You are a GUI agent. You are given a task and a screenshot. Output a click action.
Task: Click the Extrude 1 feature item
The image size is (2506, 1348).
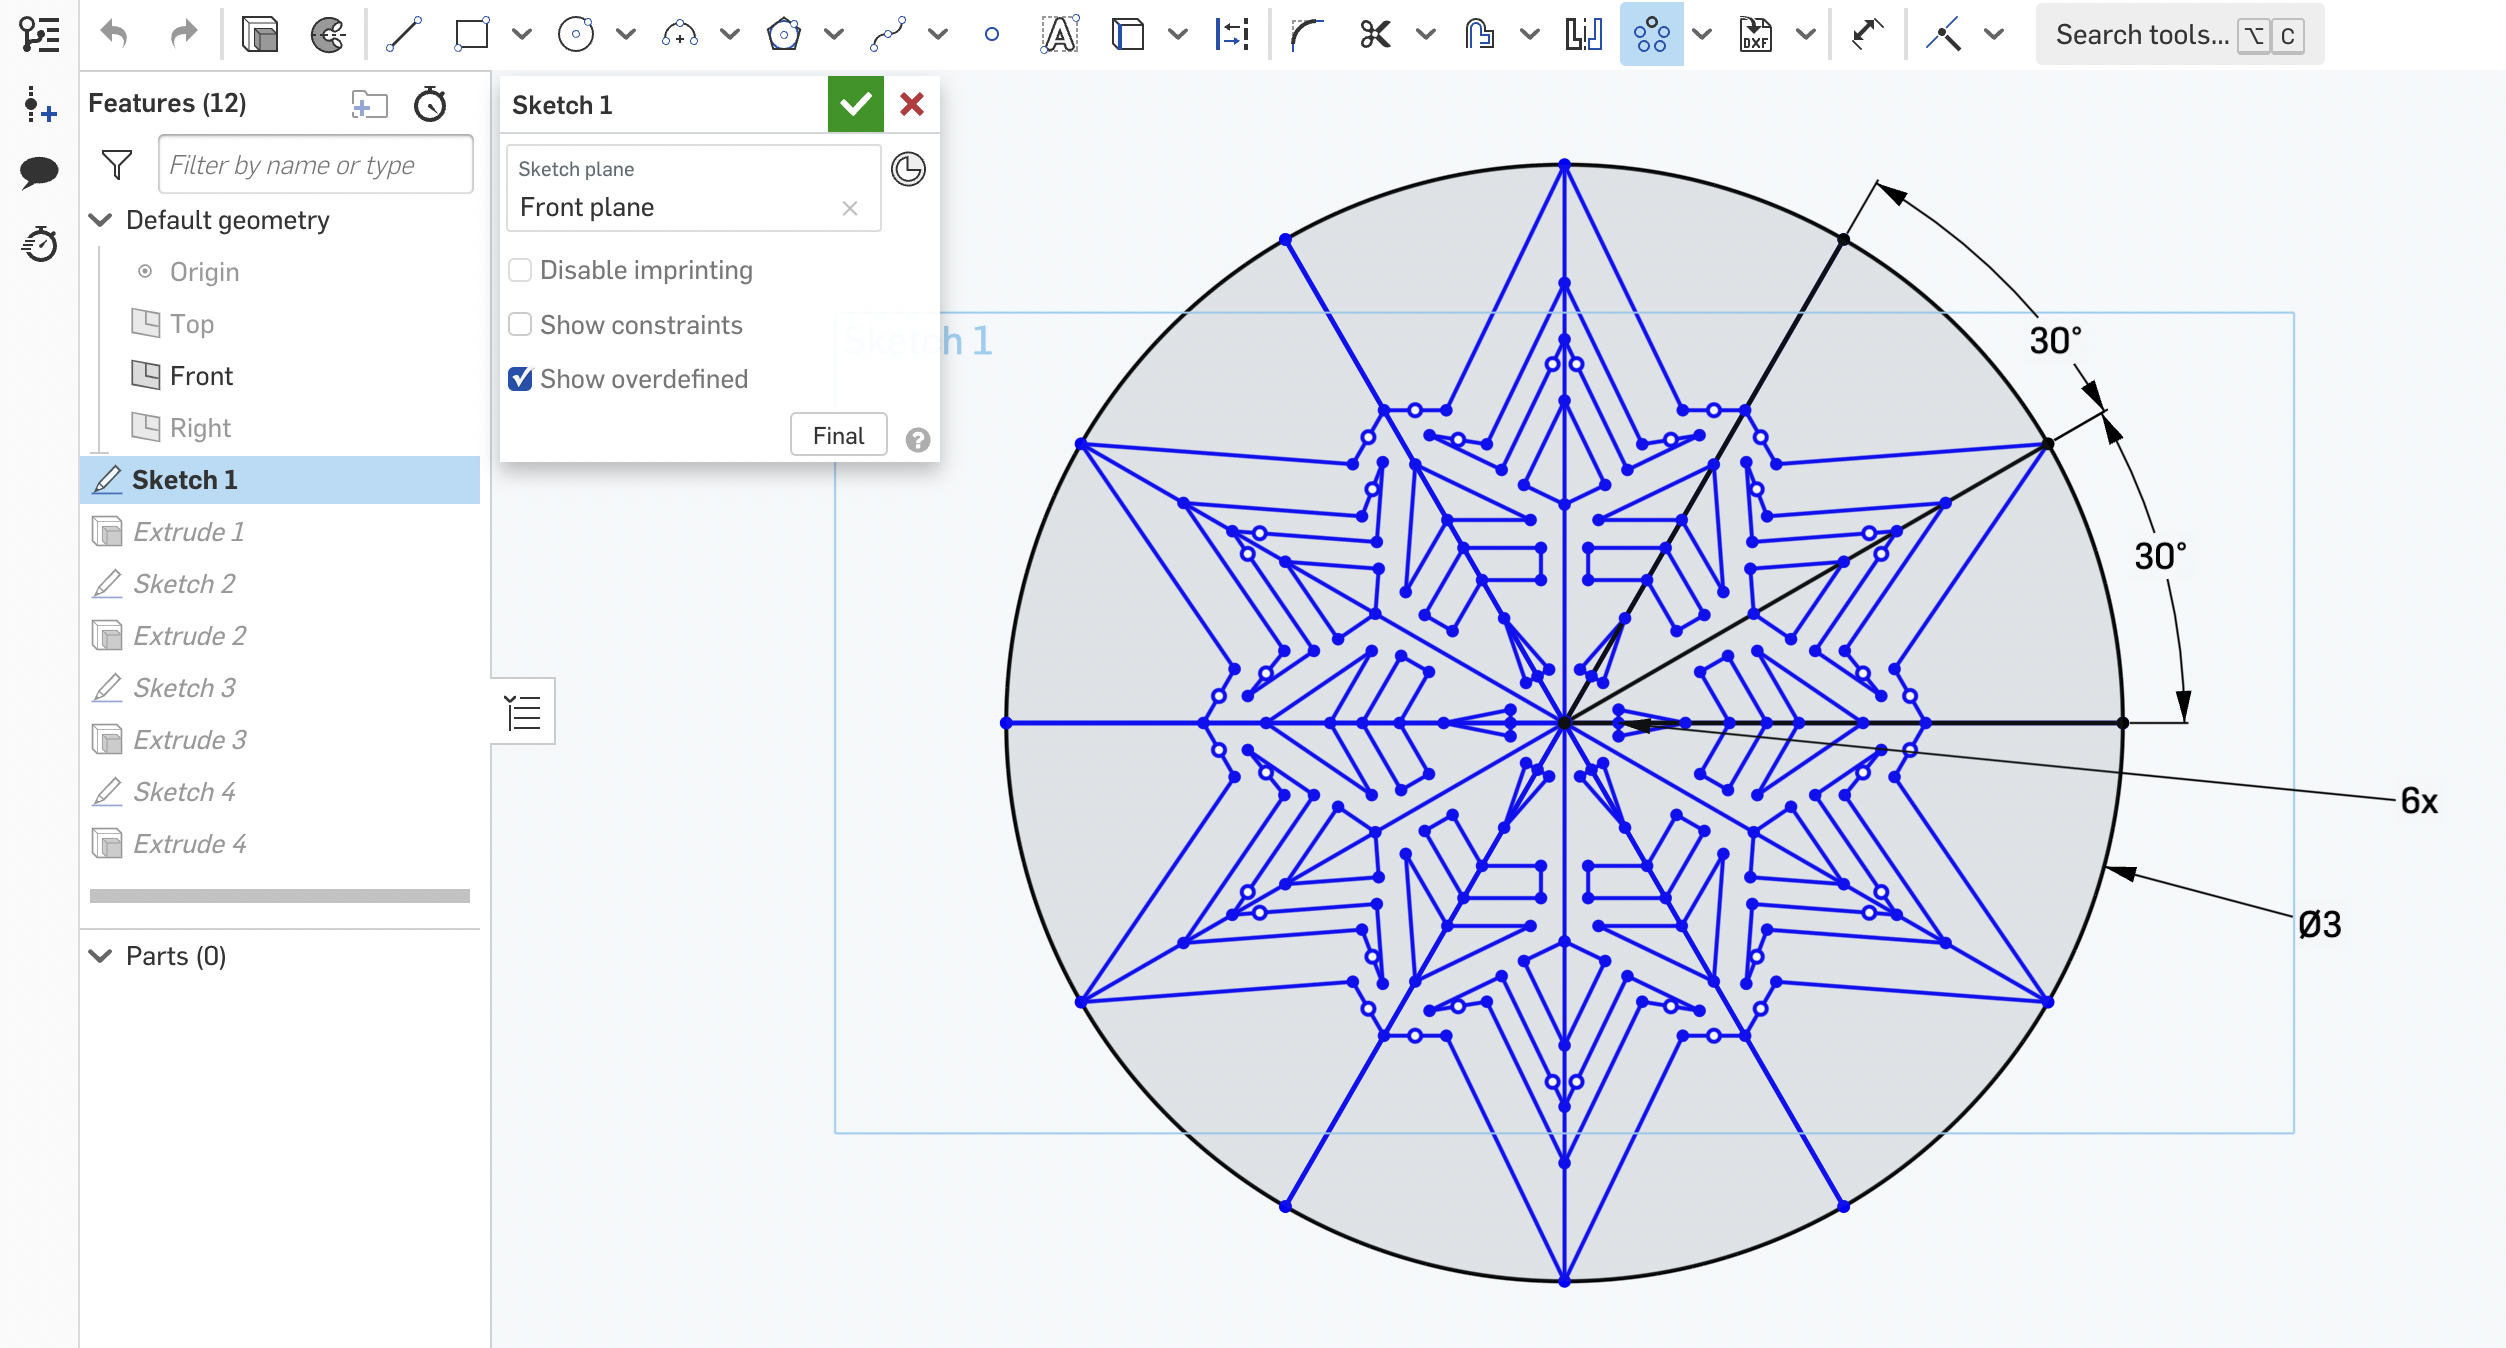pos(189,533)
